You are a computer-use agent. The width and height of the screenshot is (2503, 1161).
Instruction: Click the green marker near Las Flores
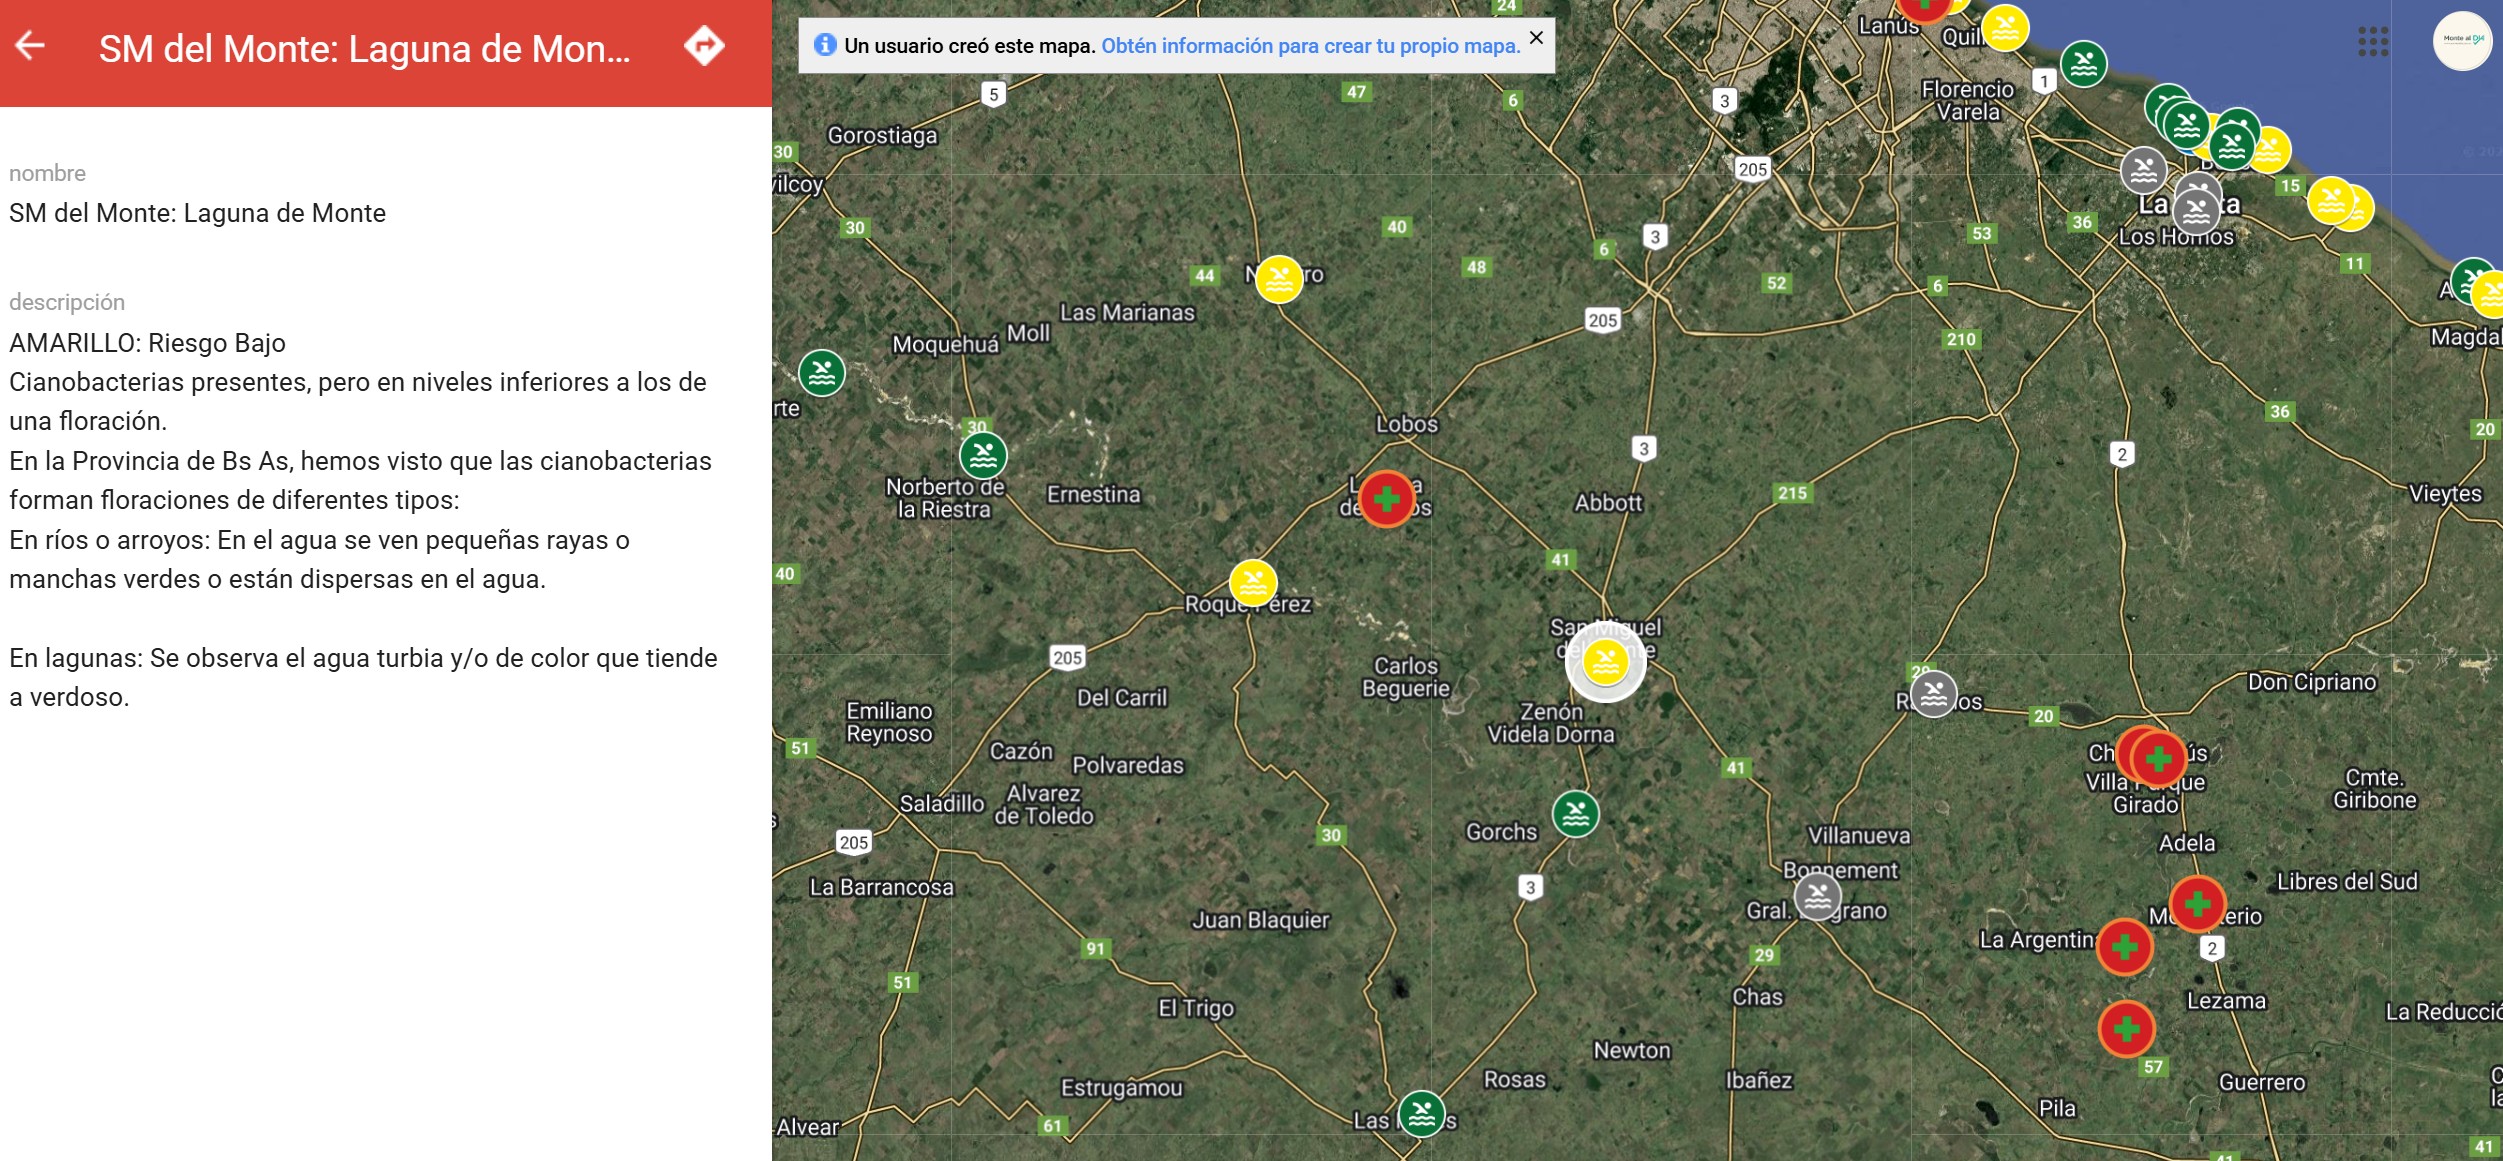pyautogui.click(x=1421, y=1113)
